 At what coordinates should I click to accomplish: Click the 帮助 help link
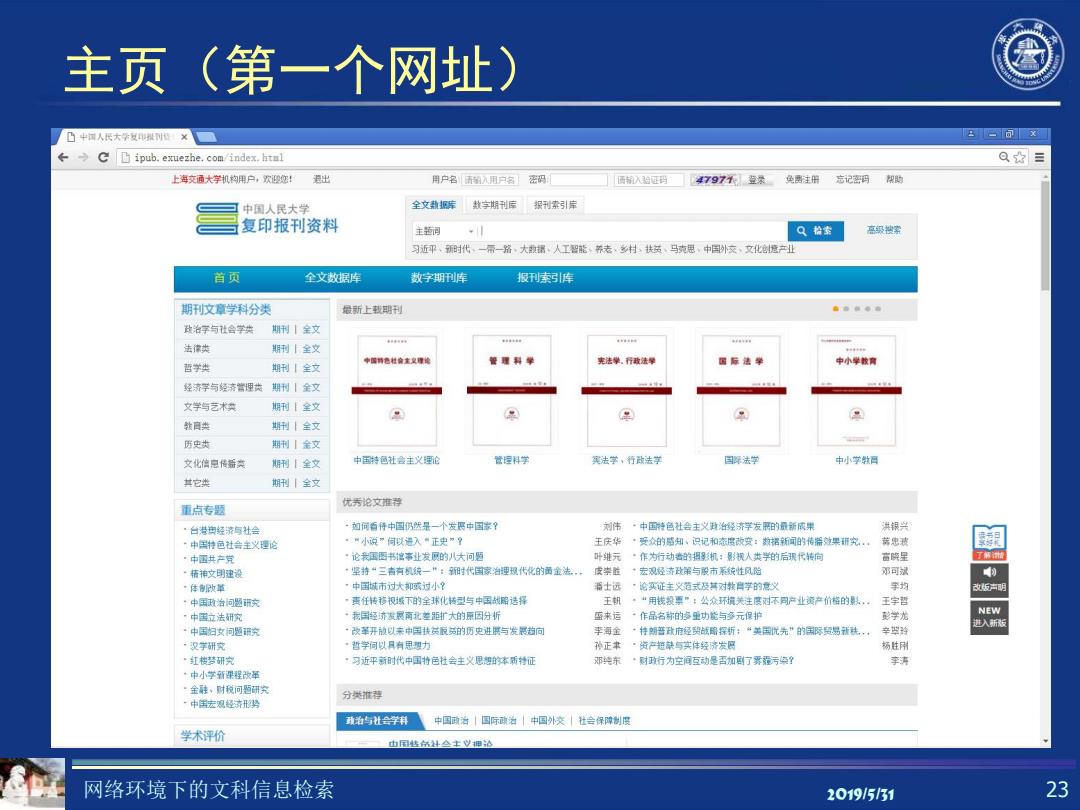click(894, 179)
